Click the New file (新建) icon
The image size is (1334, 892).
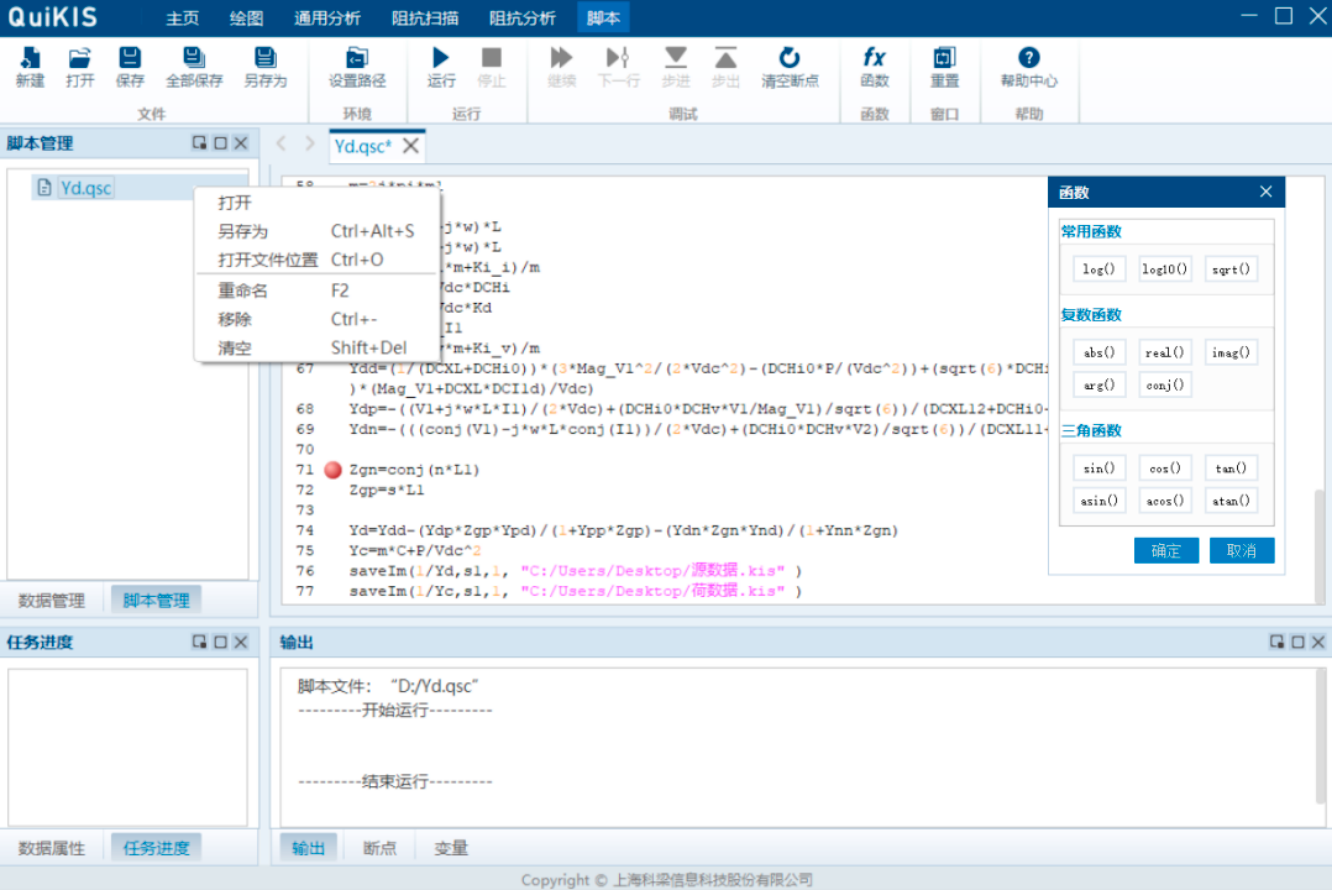[x=30, y=59]
